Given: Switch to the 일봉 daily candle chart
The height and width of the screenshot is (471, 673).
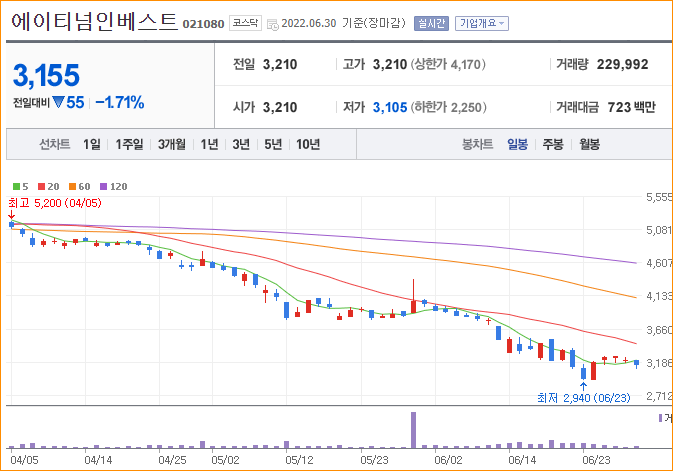Looking at the screenshot, I should tap(517, 144).
